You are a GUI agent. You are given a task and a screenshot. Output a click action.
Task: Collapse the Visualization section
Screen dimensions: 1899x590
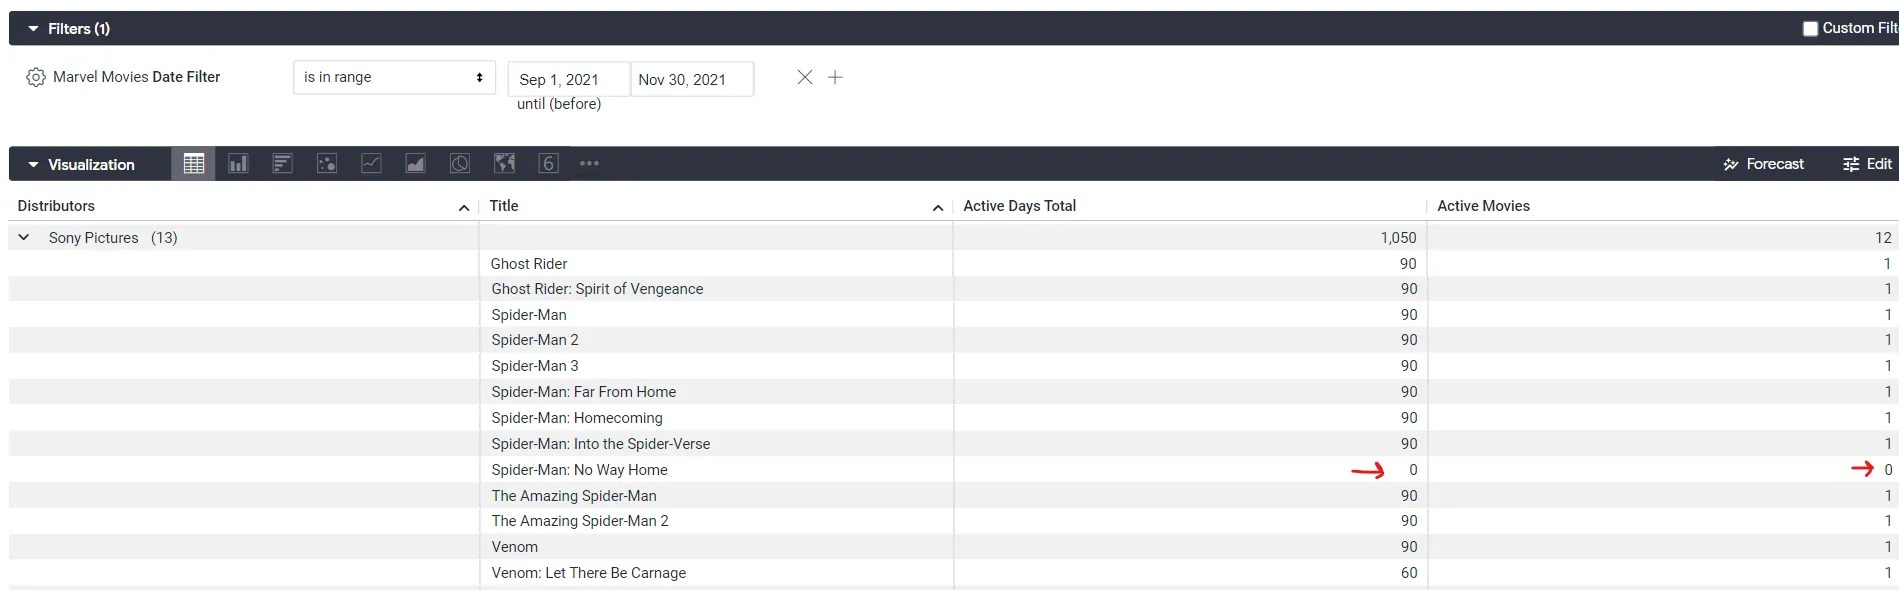point(33,165)
